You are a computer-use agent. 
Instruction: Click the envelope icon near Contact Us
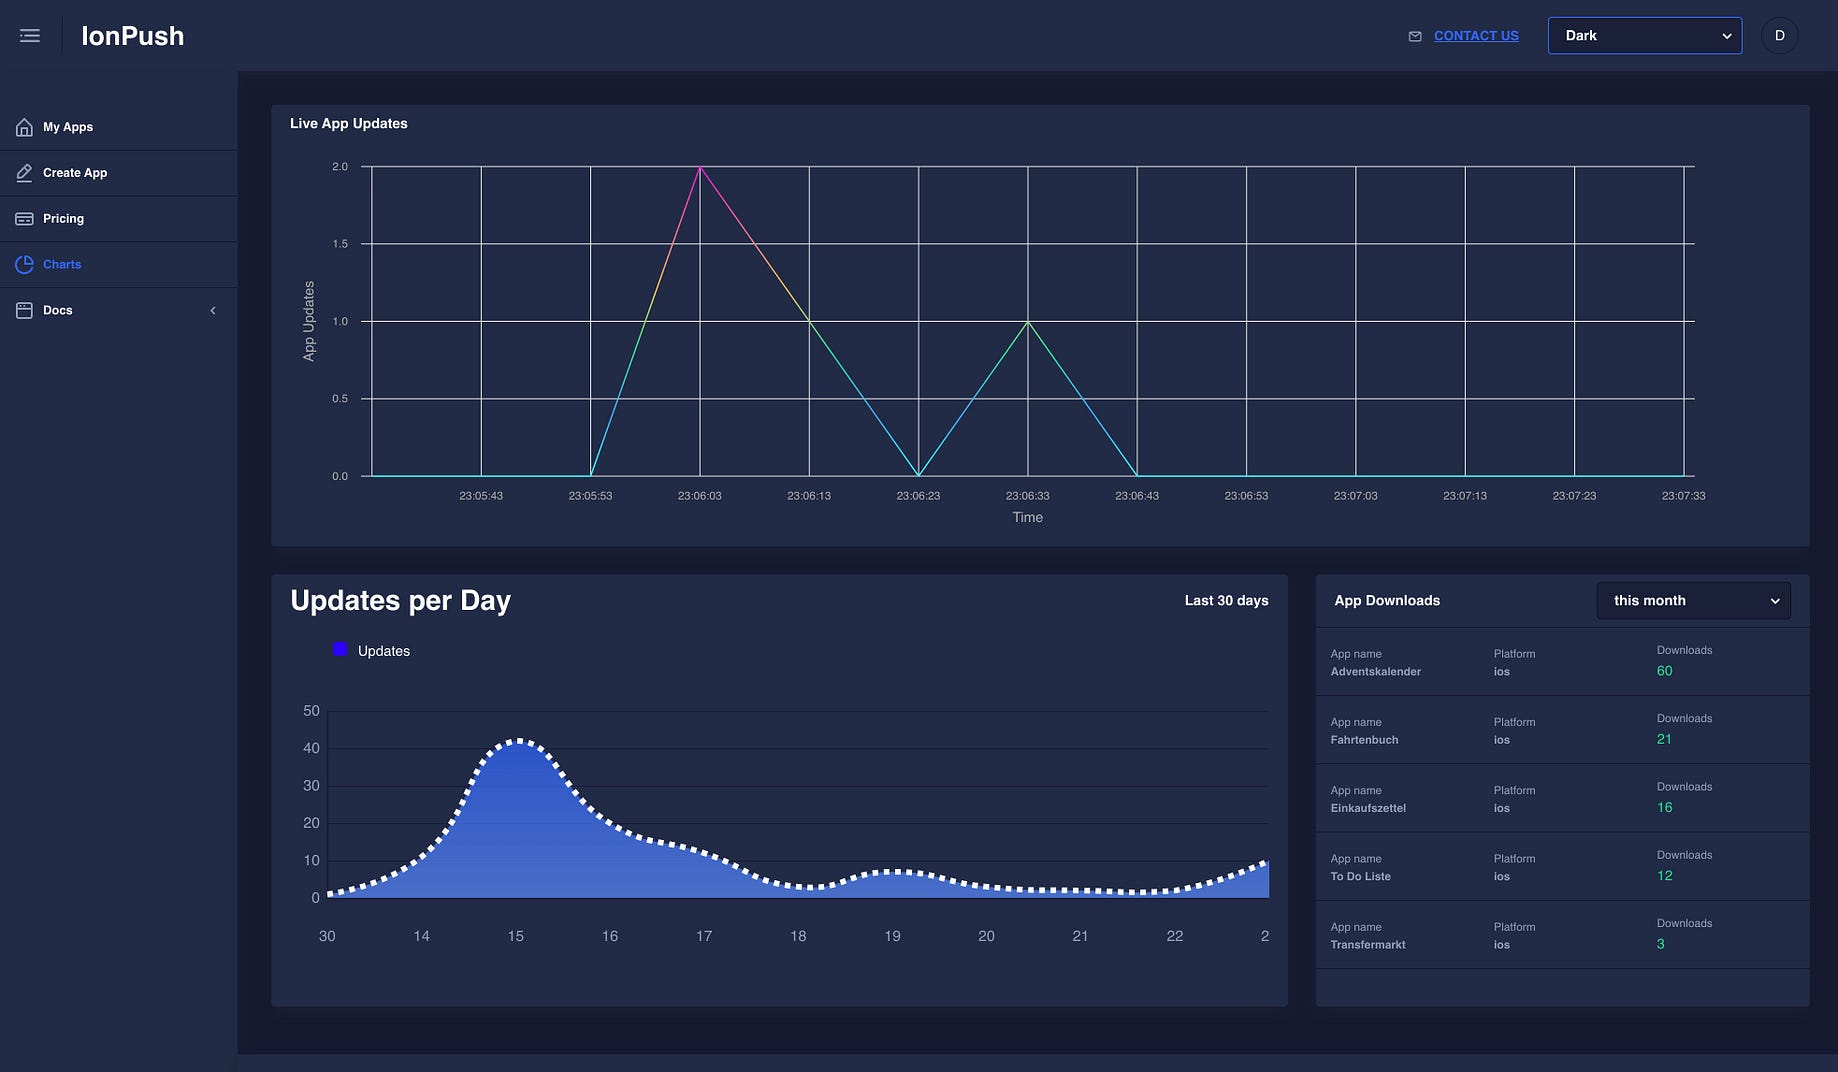point(1415,36)
